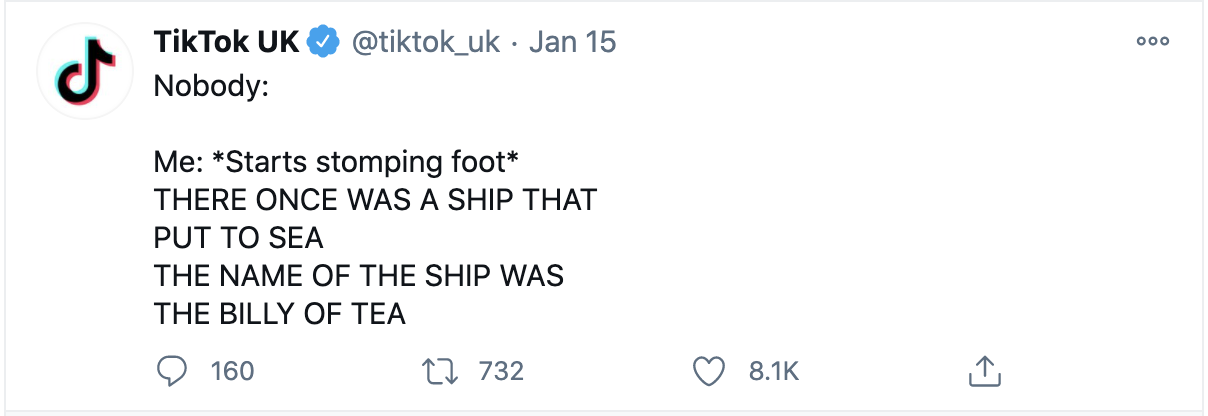Click the TikTok UK display name
1208x416 pixels.
tap(226, 42)
